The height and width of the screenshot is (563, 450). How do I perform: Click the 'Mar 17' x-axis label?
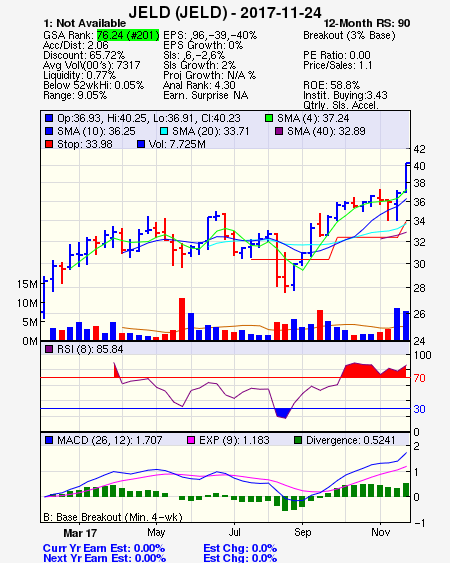(x=80, y=533)
